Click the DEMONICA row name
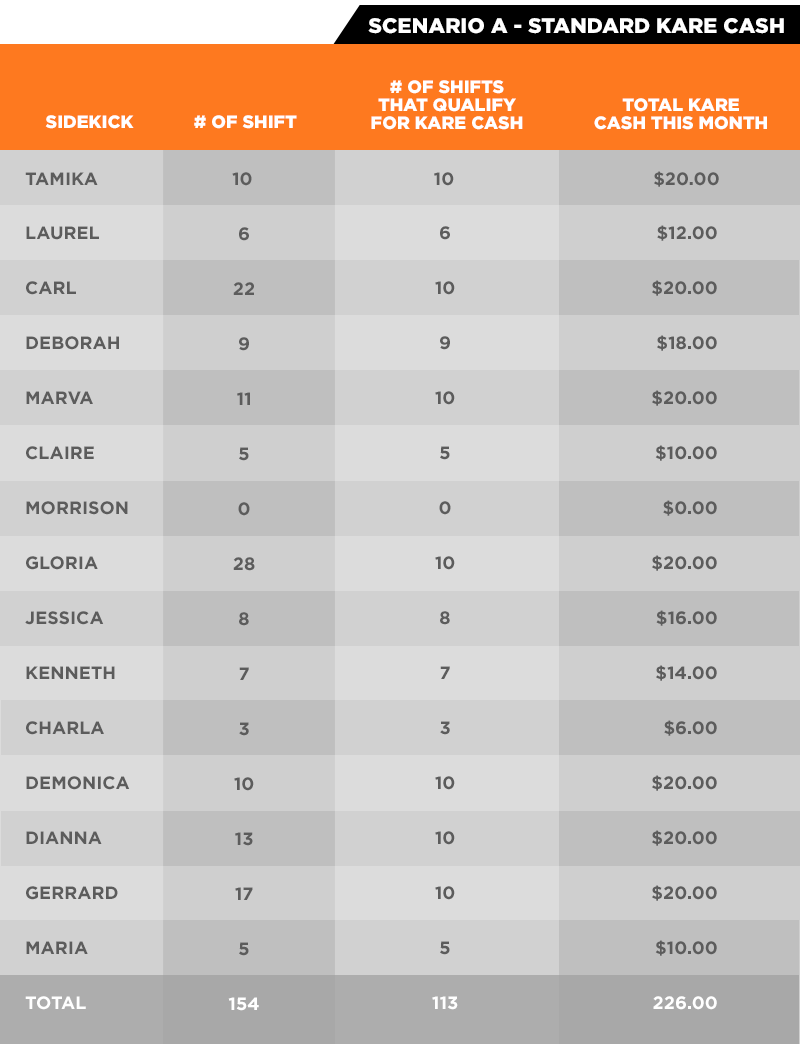800x1044 pixels. click(77, 783)
